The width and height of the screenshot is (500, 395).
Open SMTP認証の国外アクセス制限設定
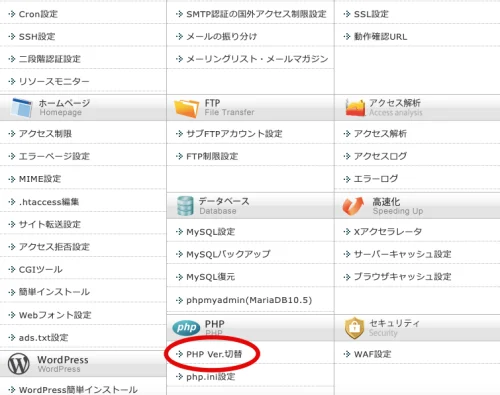(256, 14)
